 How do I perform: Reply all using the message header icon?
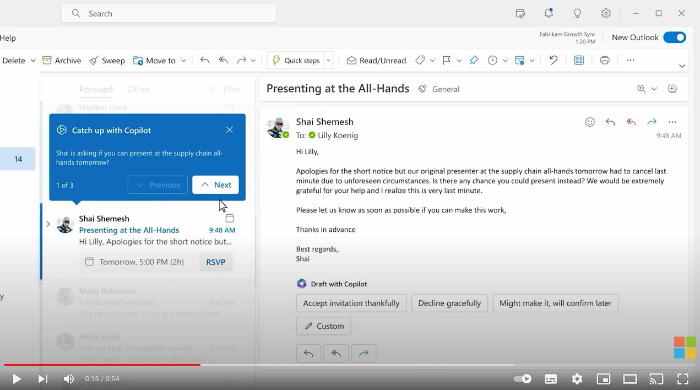coord(631,122)
